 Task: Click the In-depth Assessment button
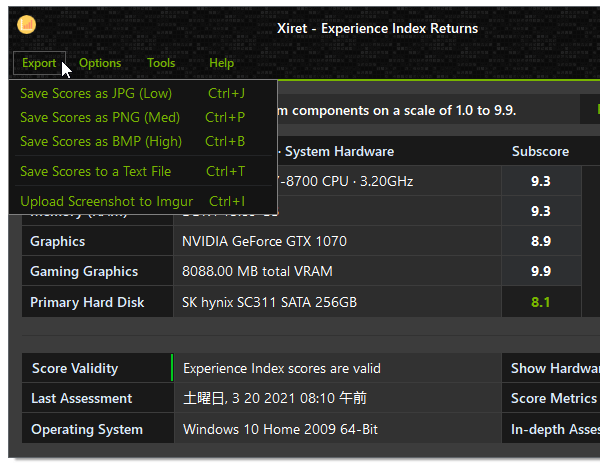coord(551,429)
